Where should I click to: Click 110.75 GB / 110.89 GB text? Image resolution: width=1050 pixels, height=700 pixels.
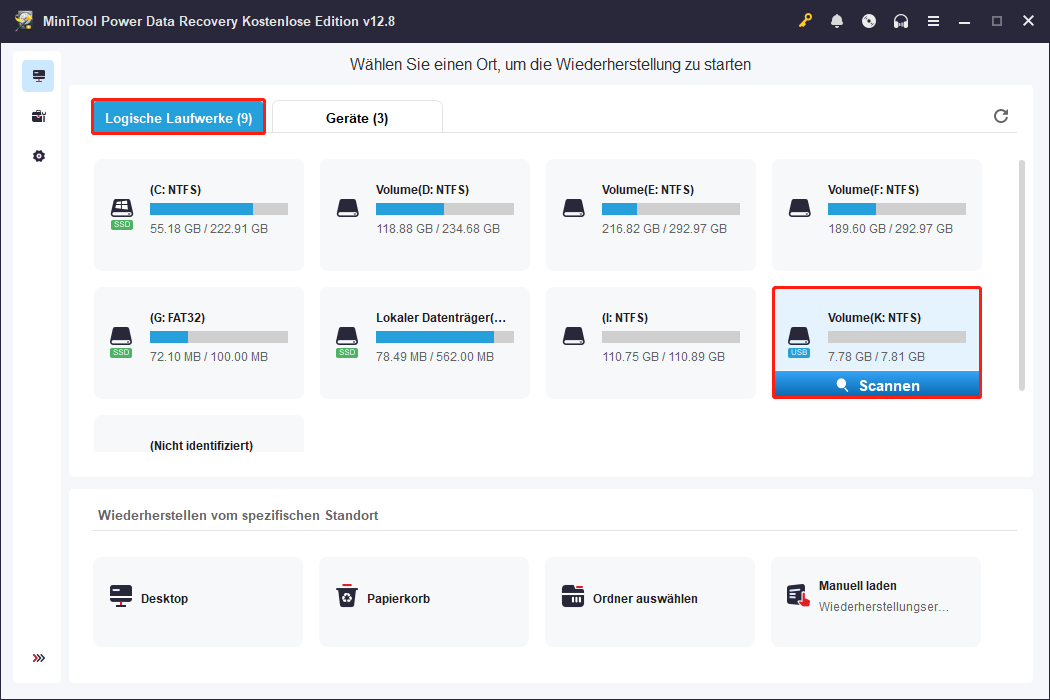[663, 357]
